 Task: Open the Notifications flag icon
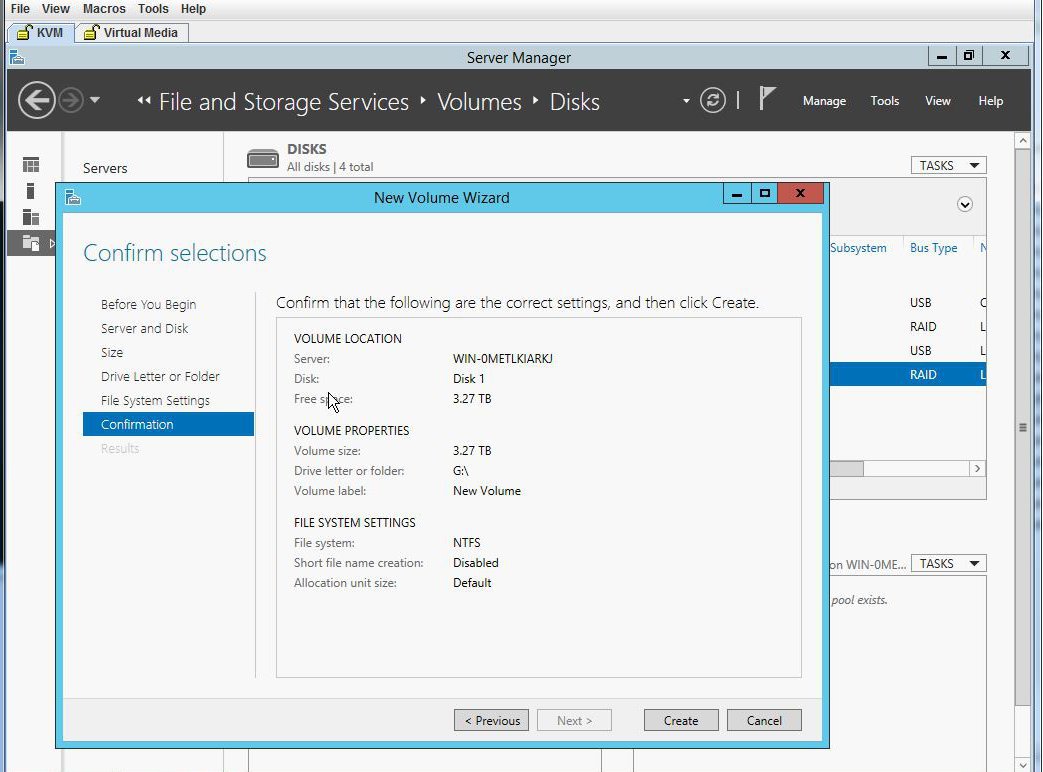pyautogui.click(x=767, y=99)
